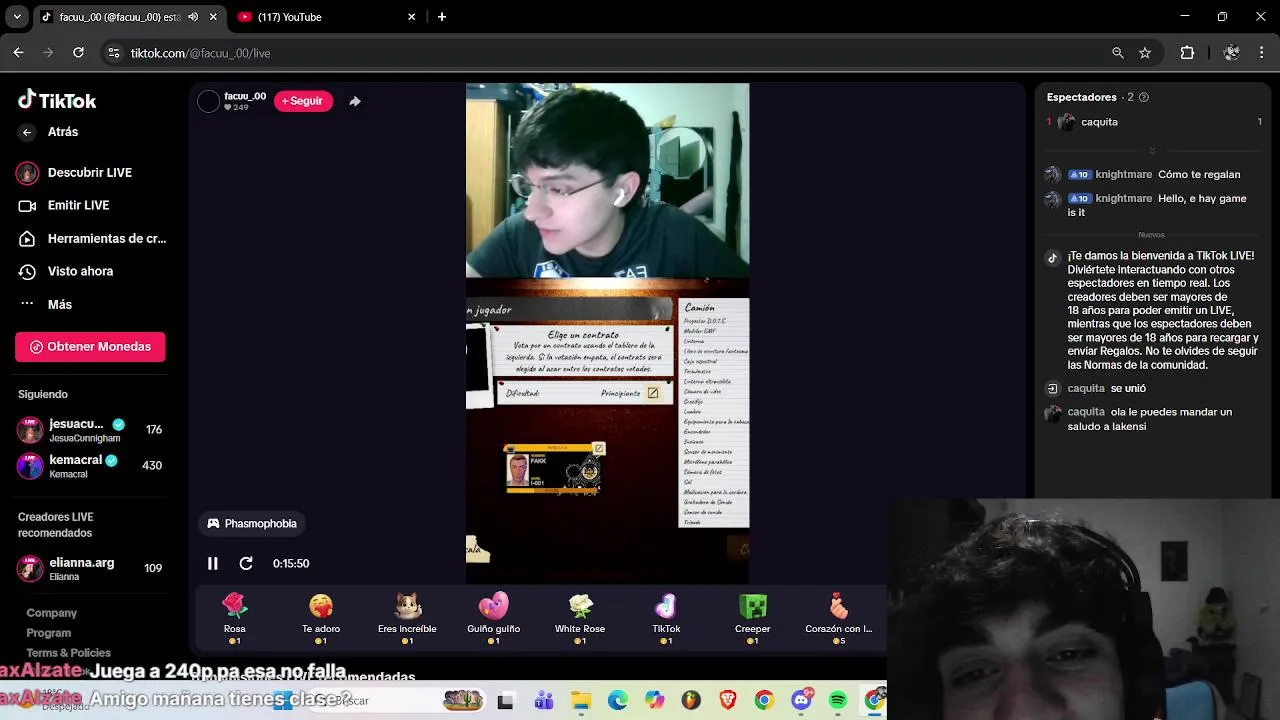Send the Rosa gift
The height and width of the screenshot is (720, 1280).
point(234,618)
